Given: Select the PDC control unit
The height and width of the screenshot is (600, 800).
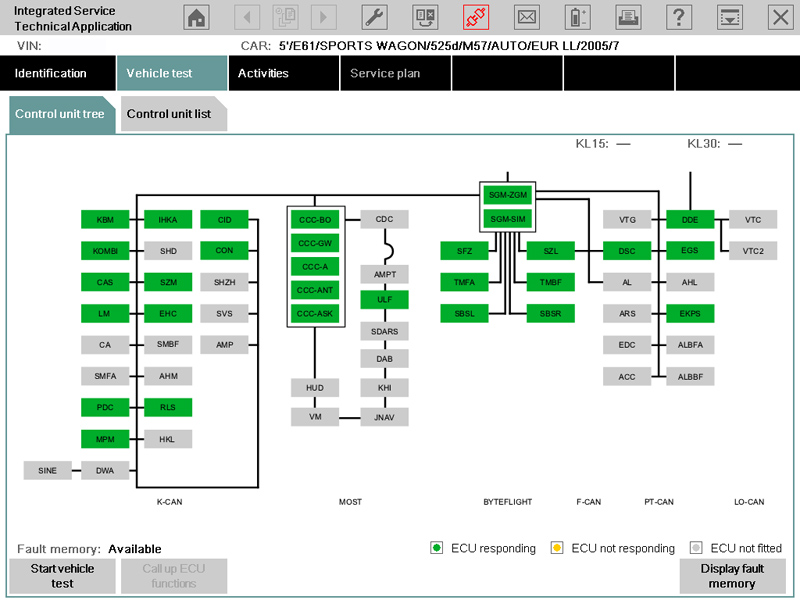Looking at the screenshot, I should 105,408.
